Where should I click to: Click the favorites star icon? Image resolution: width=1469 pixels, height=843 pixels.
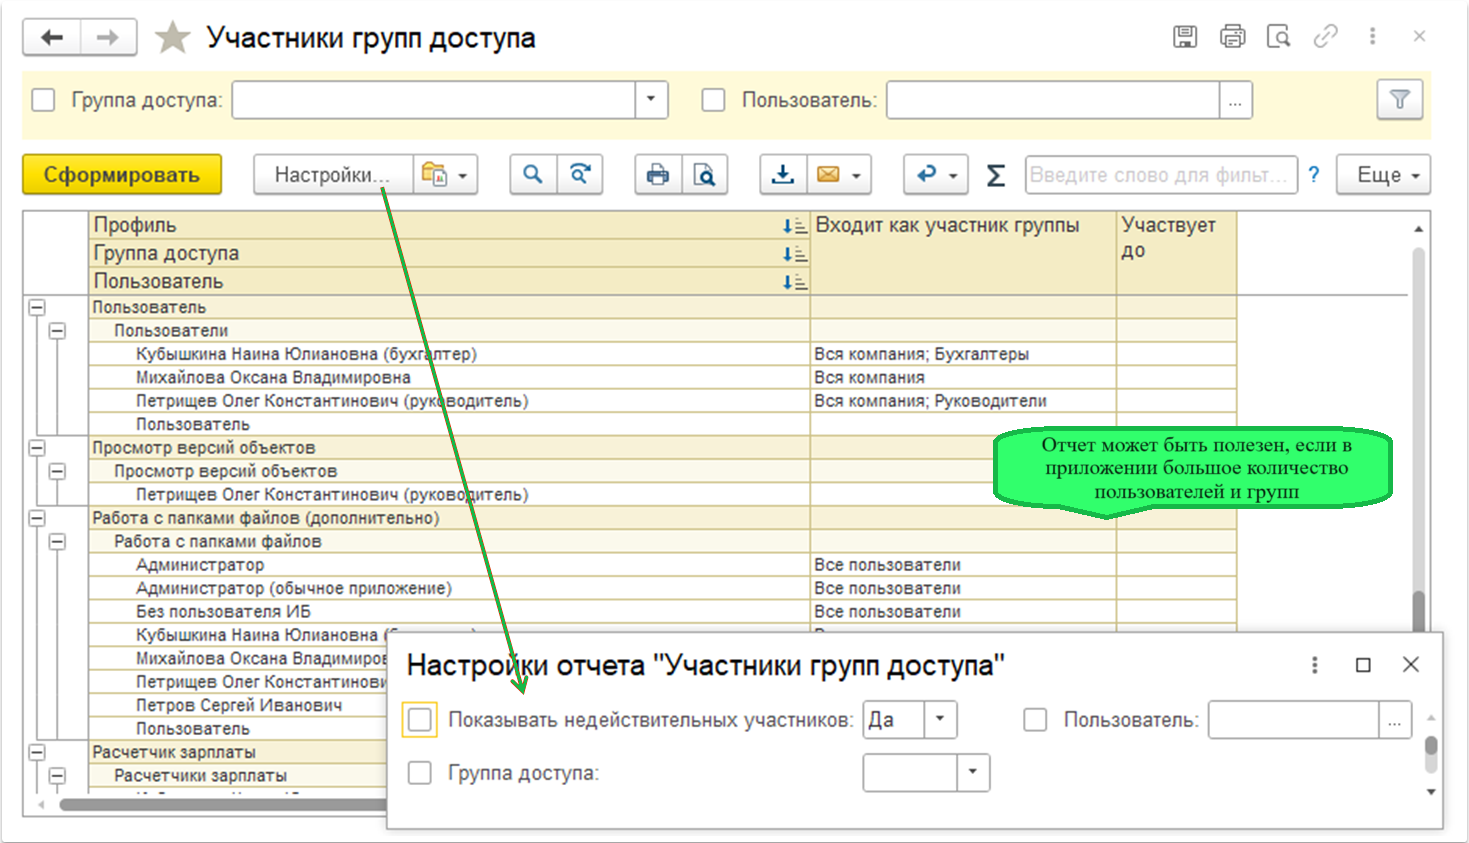tap(172, 38)
